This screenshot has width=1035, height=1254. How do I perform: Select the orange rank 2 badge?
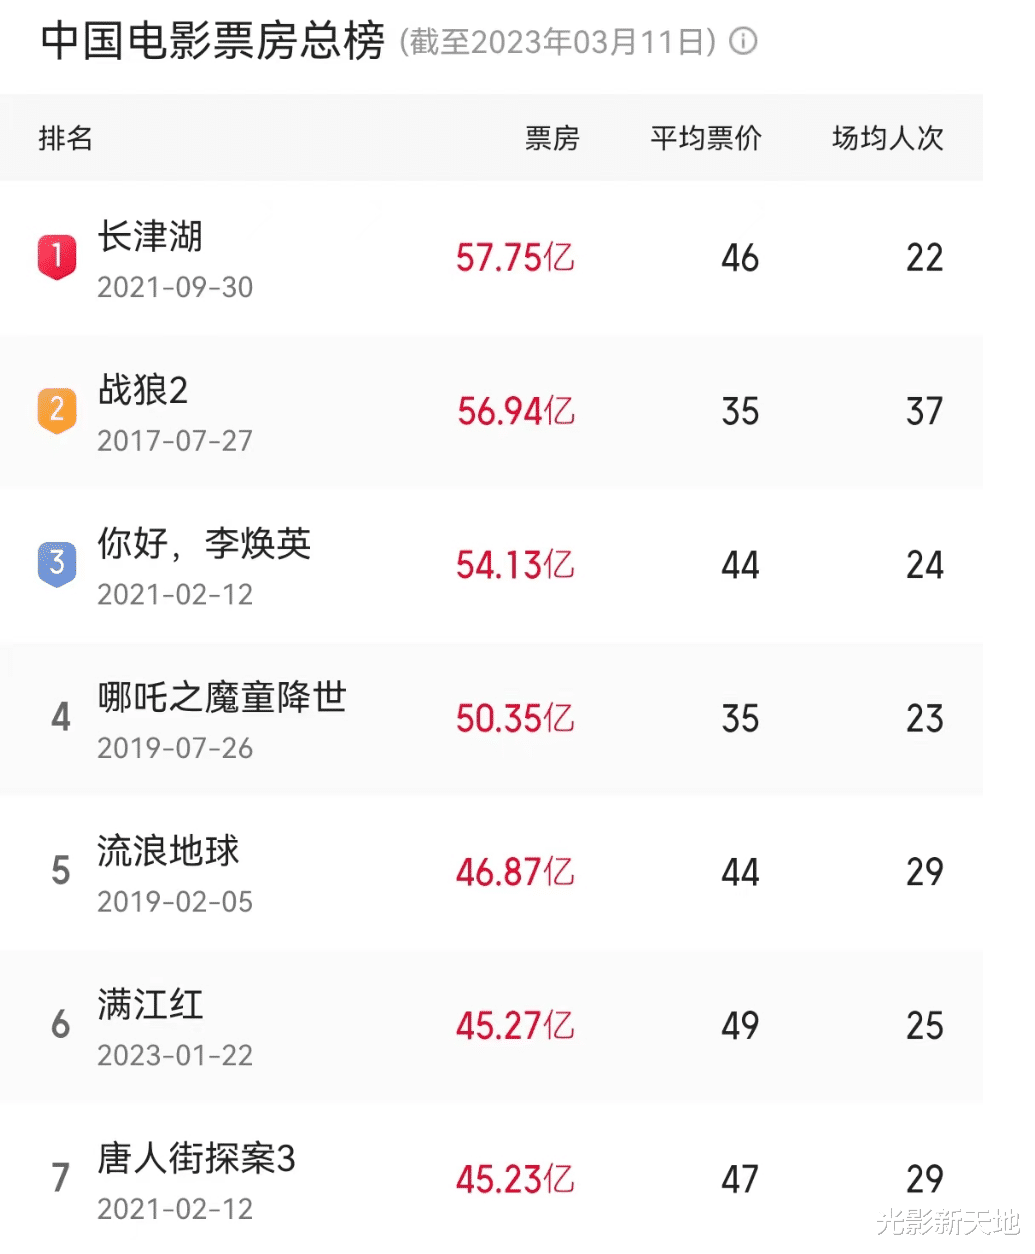pyautogui.click(x=57, y=411)
